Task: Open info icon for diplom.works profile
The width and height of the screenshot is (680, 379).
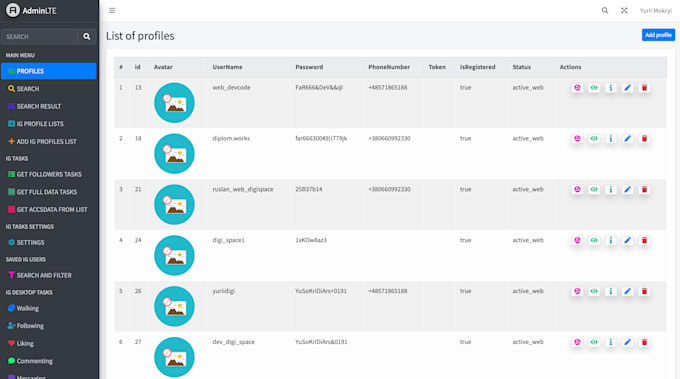Action: pyautogui.click(x=611, y=139)
